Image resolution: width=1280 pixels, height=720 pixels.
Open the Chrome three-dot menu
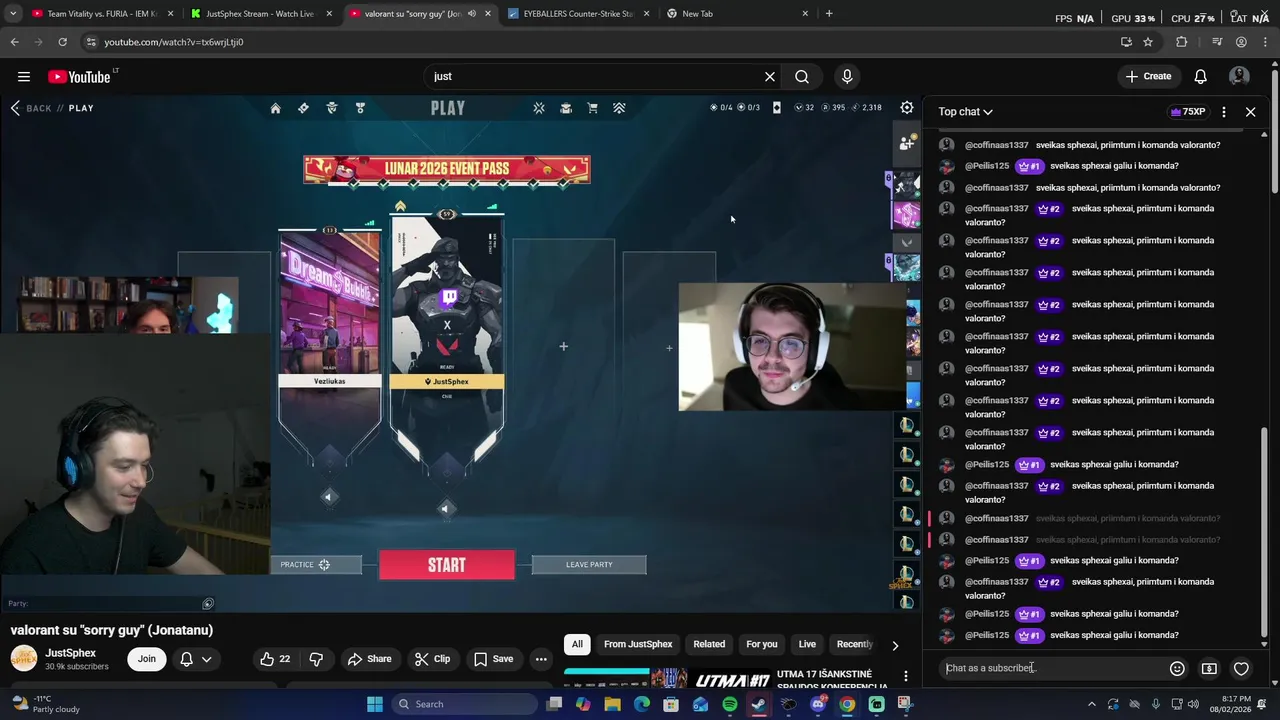pyautogui.click(x=1264, y=42)
